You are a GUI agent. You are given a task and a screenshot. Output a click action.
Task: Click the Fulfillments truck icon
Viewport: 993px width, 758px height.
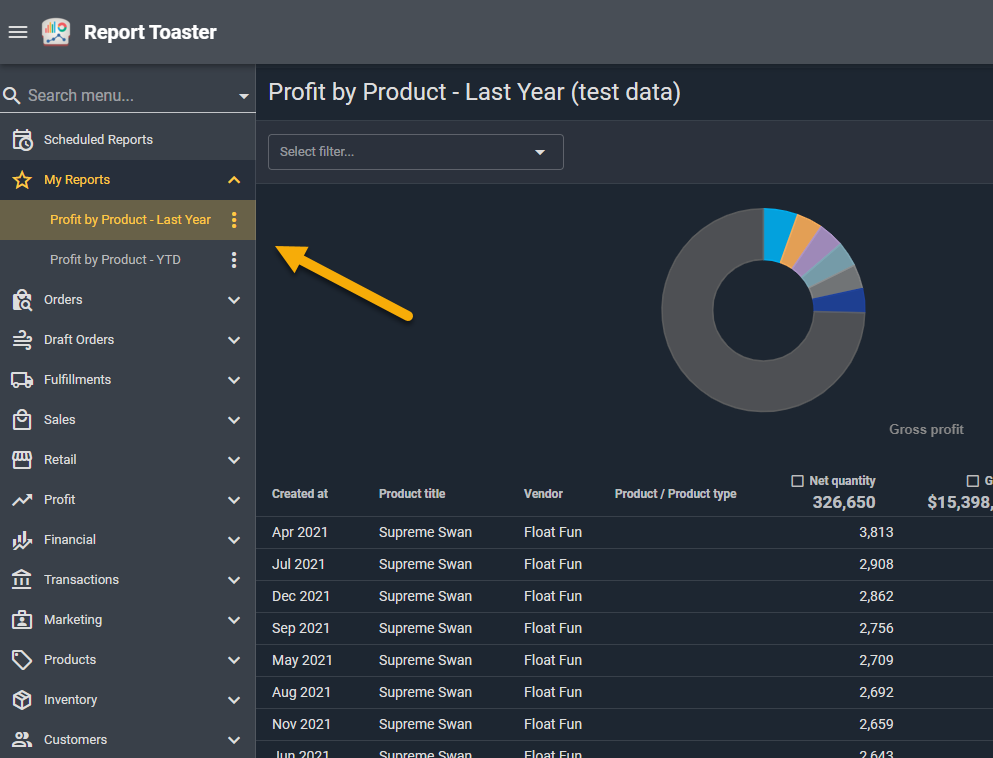[22, 380]
